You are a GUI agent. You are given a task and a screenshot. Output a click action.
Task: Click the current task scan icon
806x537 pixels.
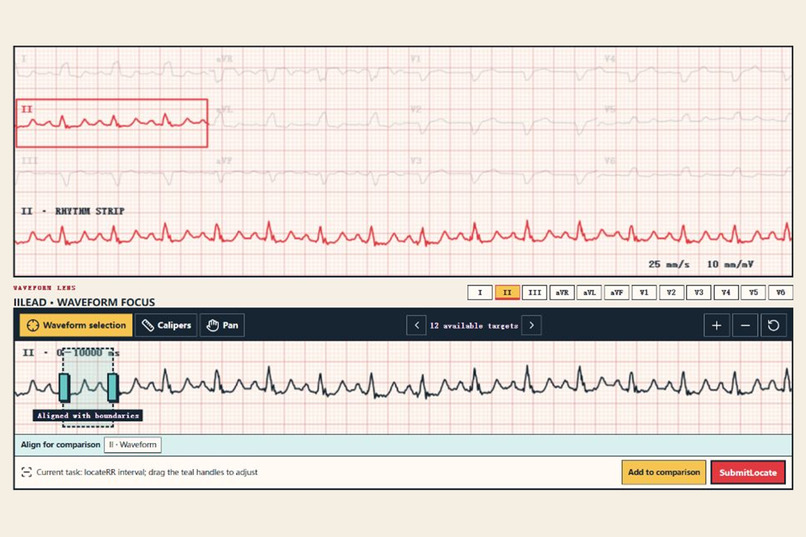[27, 472]
